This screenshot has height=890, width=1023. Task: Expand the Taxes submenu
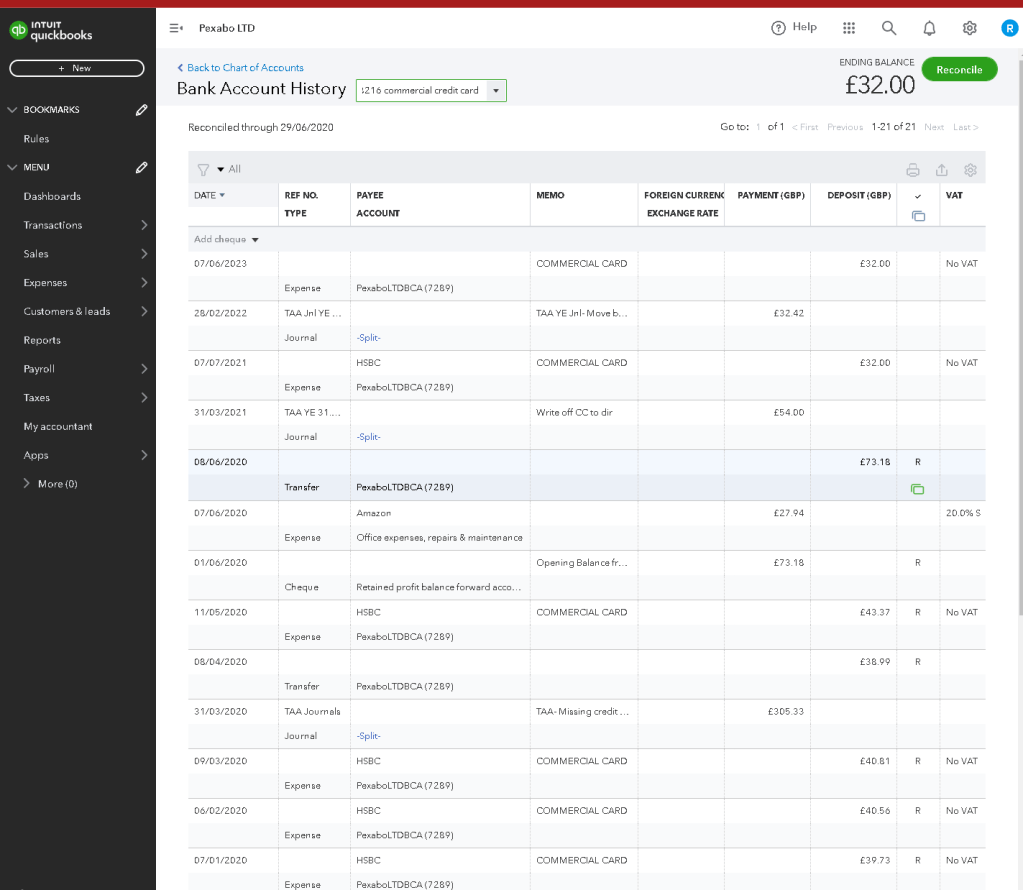(x=144, y=397)
